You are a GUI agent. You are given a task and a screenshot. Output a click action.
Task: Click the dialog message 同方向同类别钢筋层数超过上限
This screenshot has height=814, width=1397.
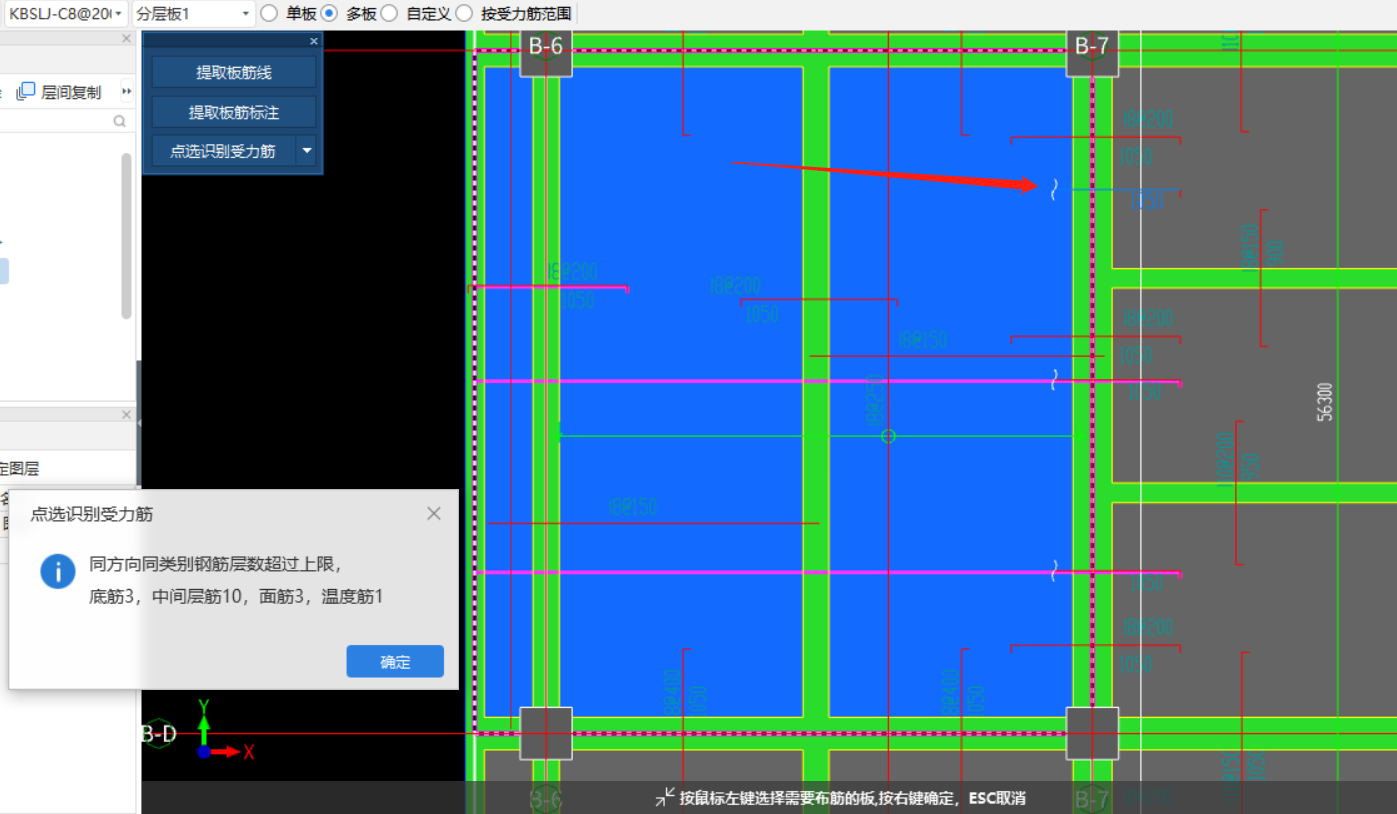click(216, 564)
